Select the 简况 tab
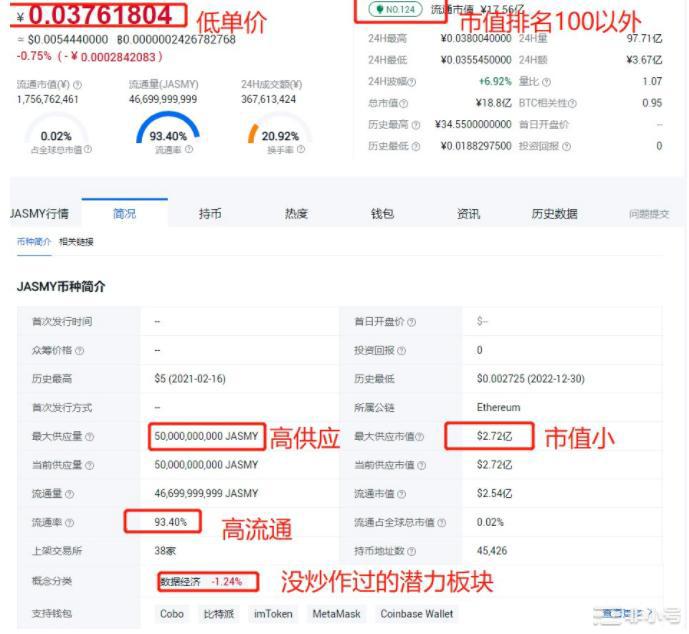The width and height of the screenshot is (689, 634). [x=124, y=214]
